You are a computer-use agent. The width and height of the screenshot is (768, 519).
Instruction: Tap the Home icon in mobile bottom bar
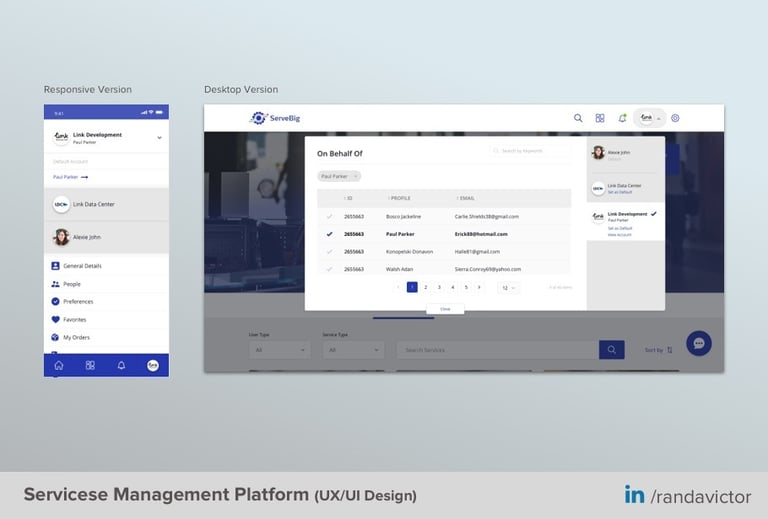coord(59,365)
